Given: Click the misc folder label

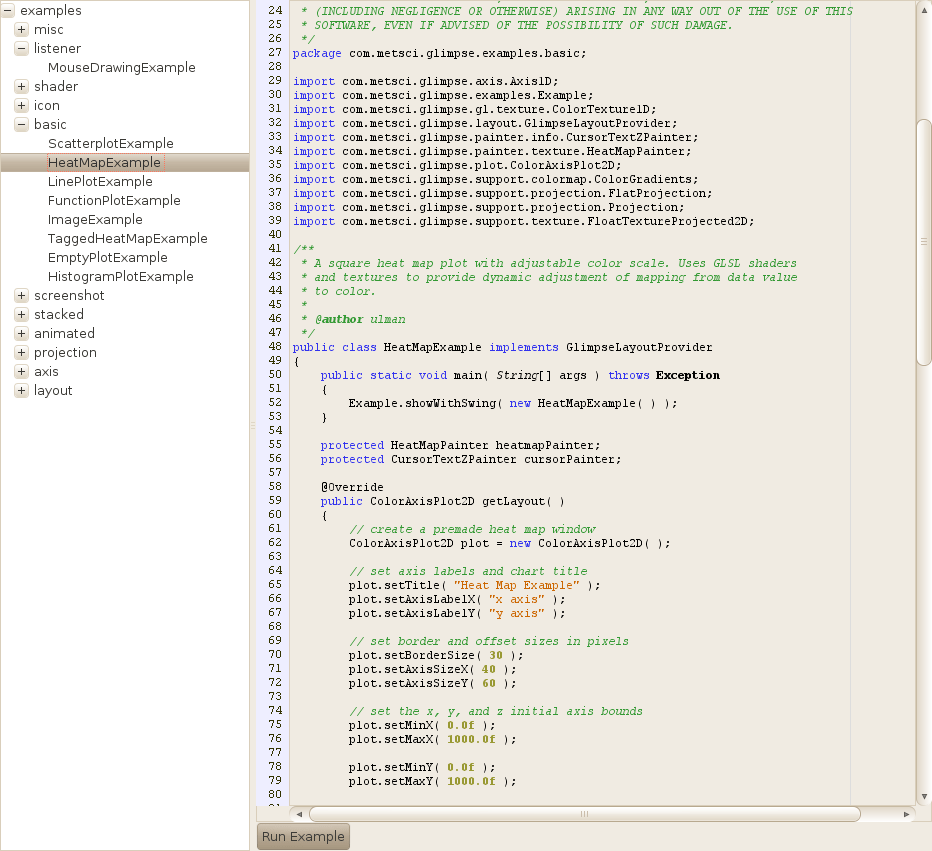Looking at the screenshot, I should pos(49,30).
